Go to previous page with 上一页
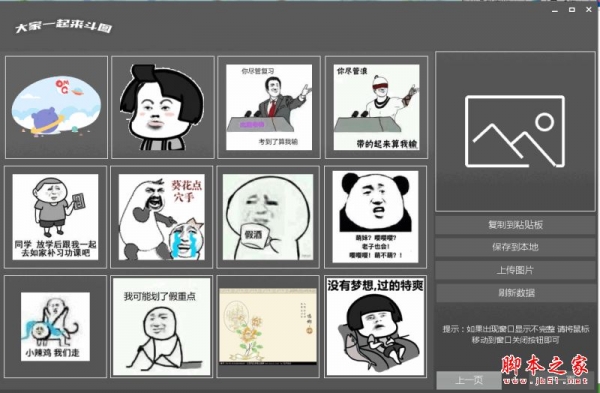Image resolution: width=600 pixels, height=393 pixels. [x=469, y=380]
